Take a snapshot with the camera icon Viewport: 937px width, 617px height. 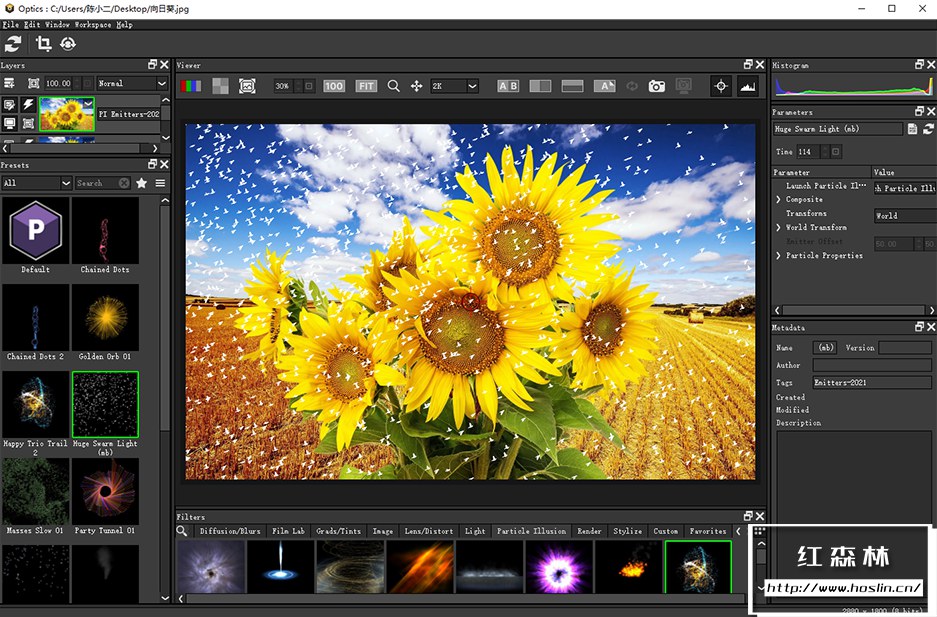pyautogui.click(x=656, y=86)
